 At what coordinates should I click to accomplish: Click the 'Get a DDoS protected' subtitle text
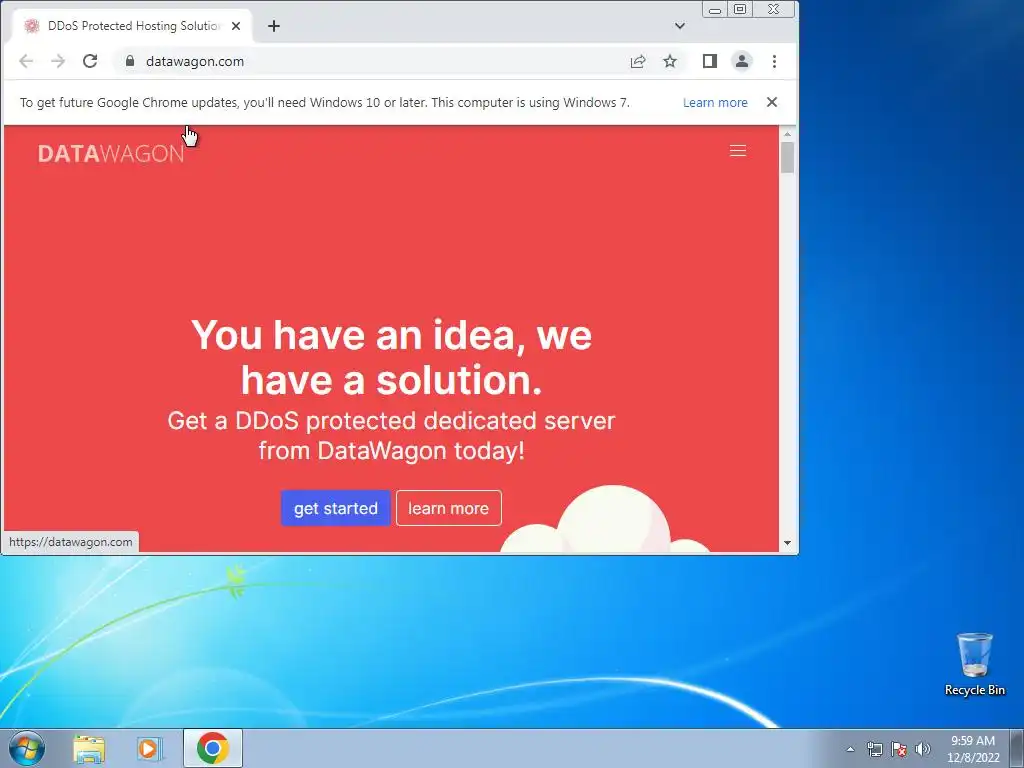point(391,436)
